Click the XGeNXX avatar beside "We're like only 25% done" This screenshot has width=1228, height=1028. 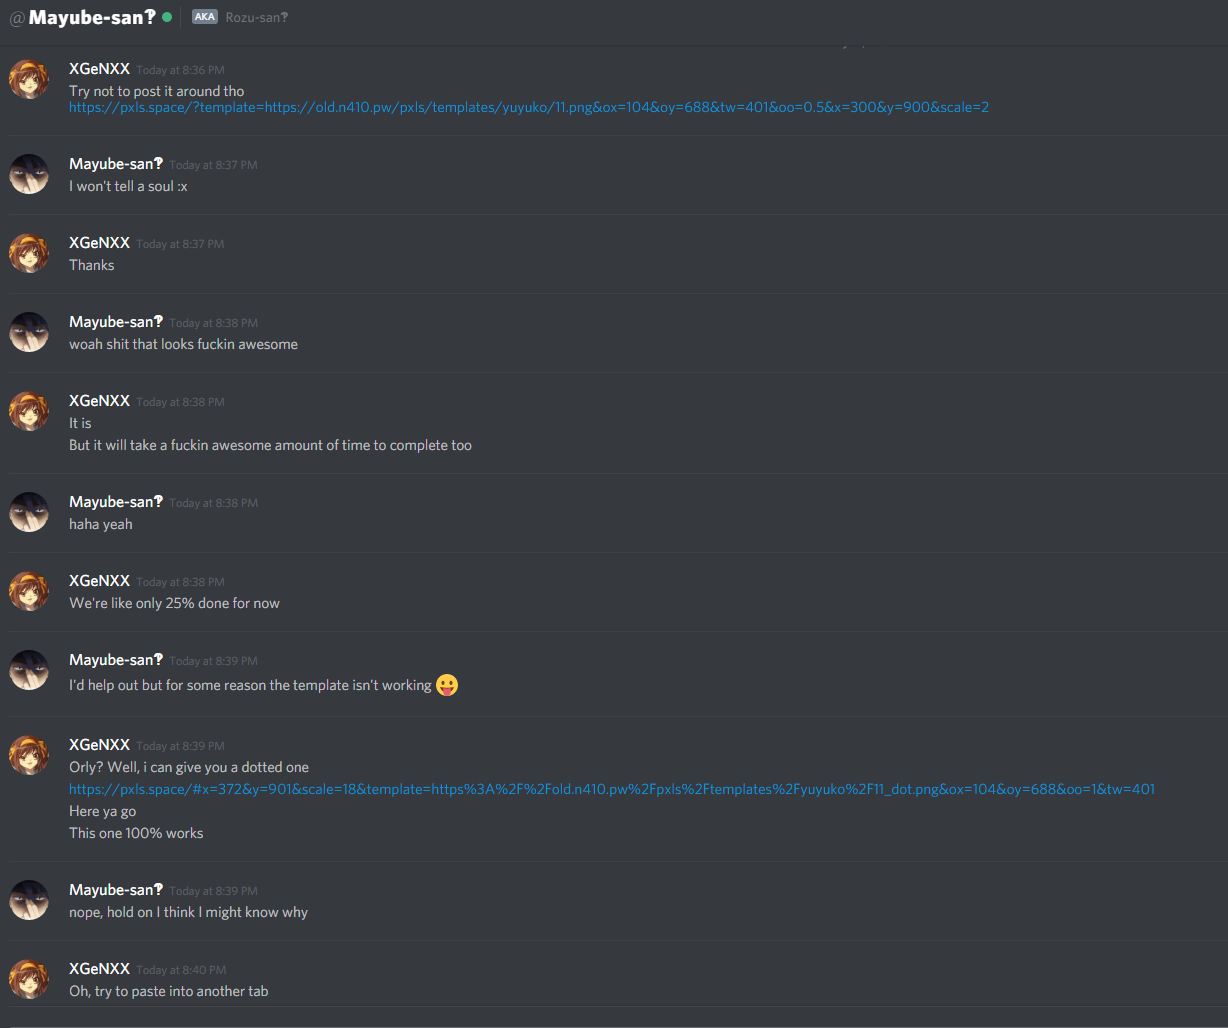(x=29, y=591)
